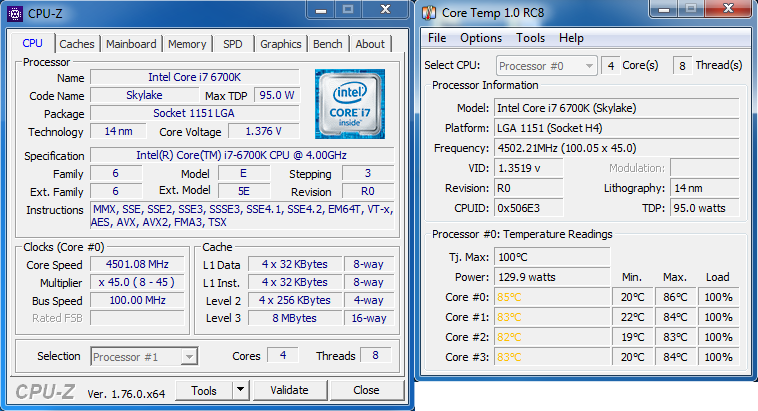The height and width of the screenshot is (411, 758).
Task: Click the Ext. Model value 5E
Action: 244,191
